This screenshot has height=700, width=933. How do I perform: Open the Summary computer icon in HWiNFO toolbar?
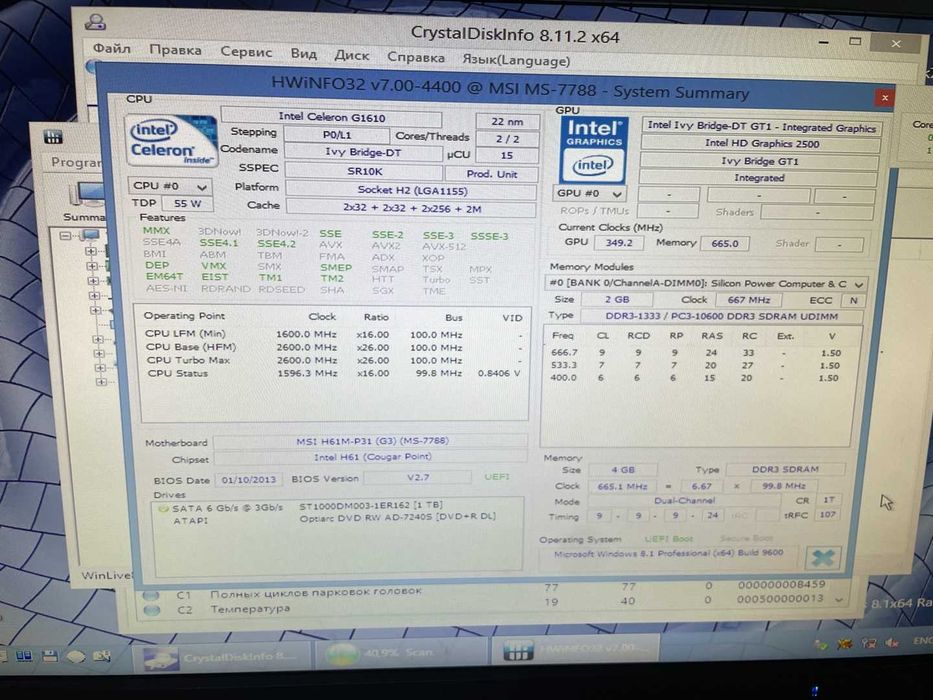[87, 195]
